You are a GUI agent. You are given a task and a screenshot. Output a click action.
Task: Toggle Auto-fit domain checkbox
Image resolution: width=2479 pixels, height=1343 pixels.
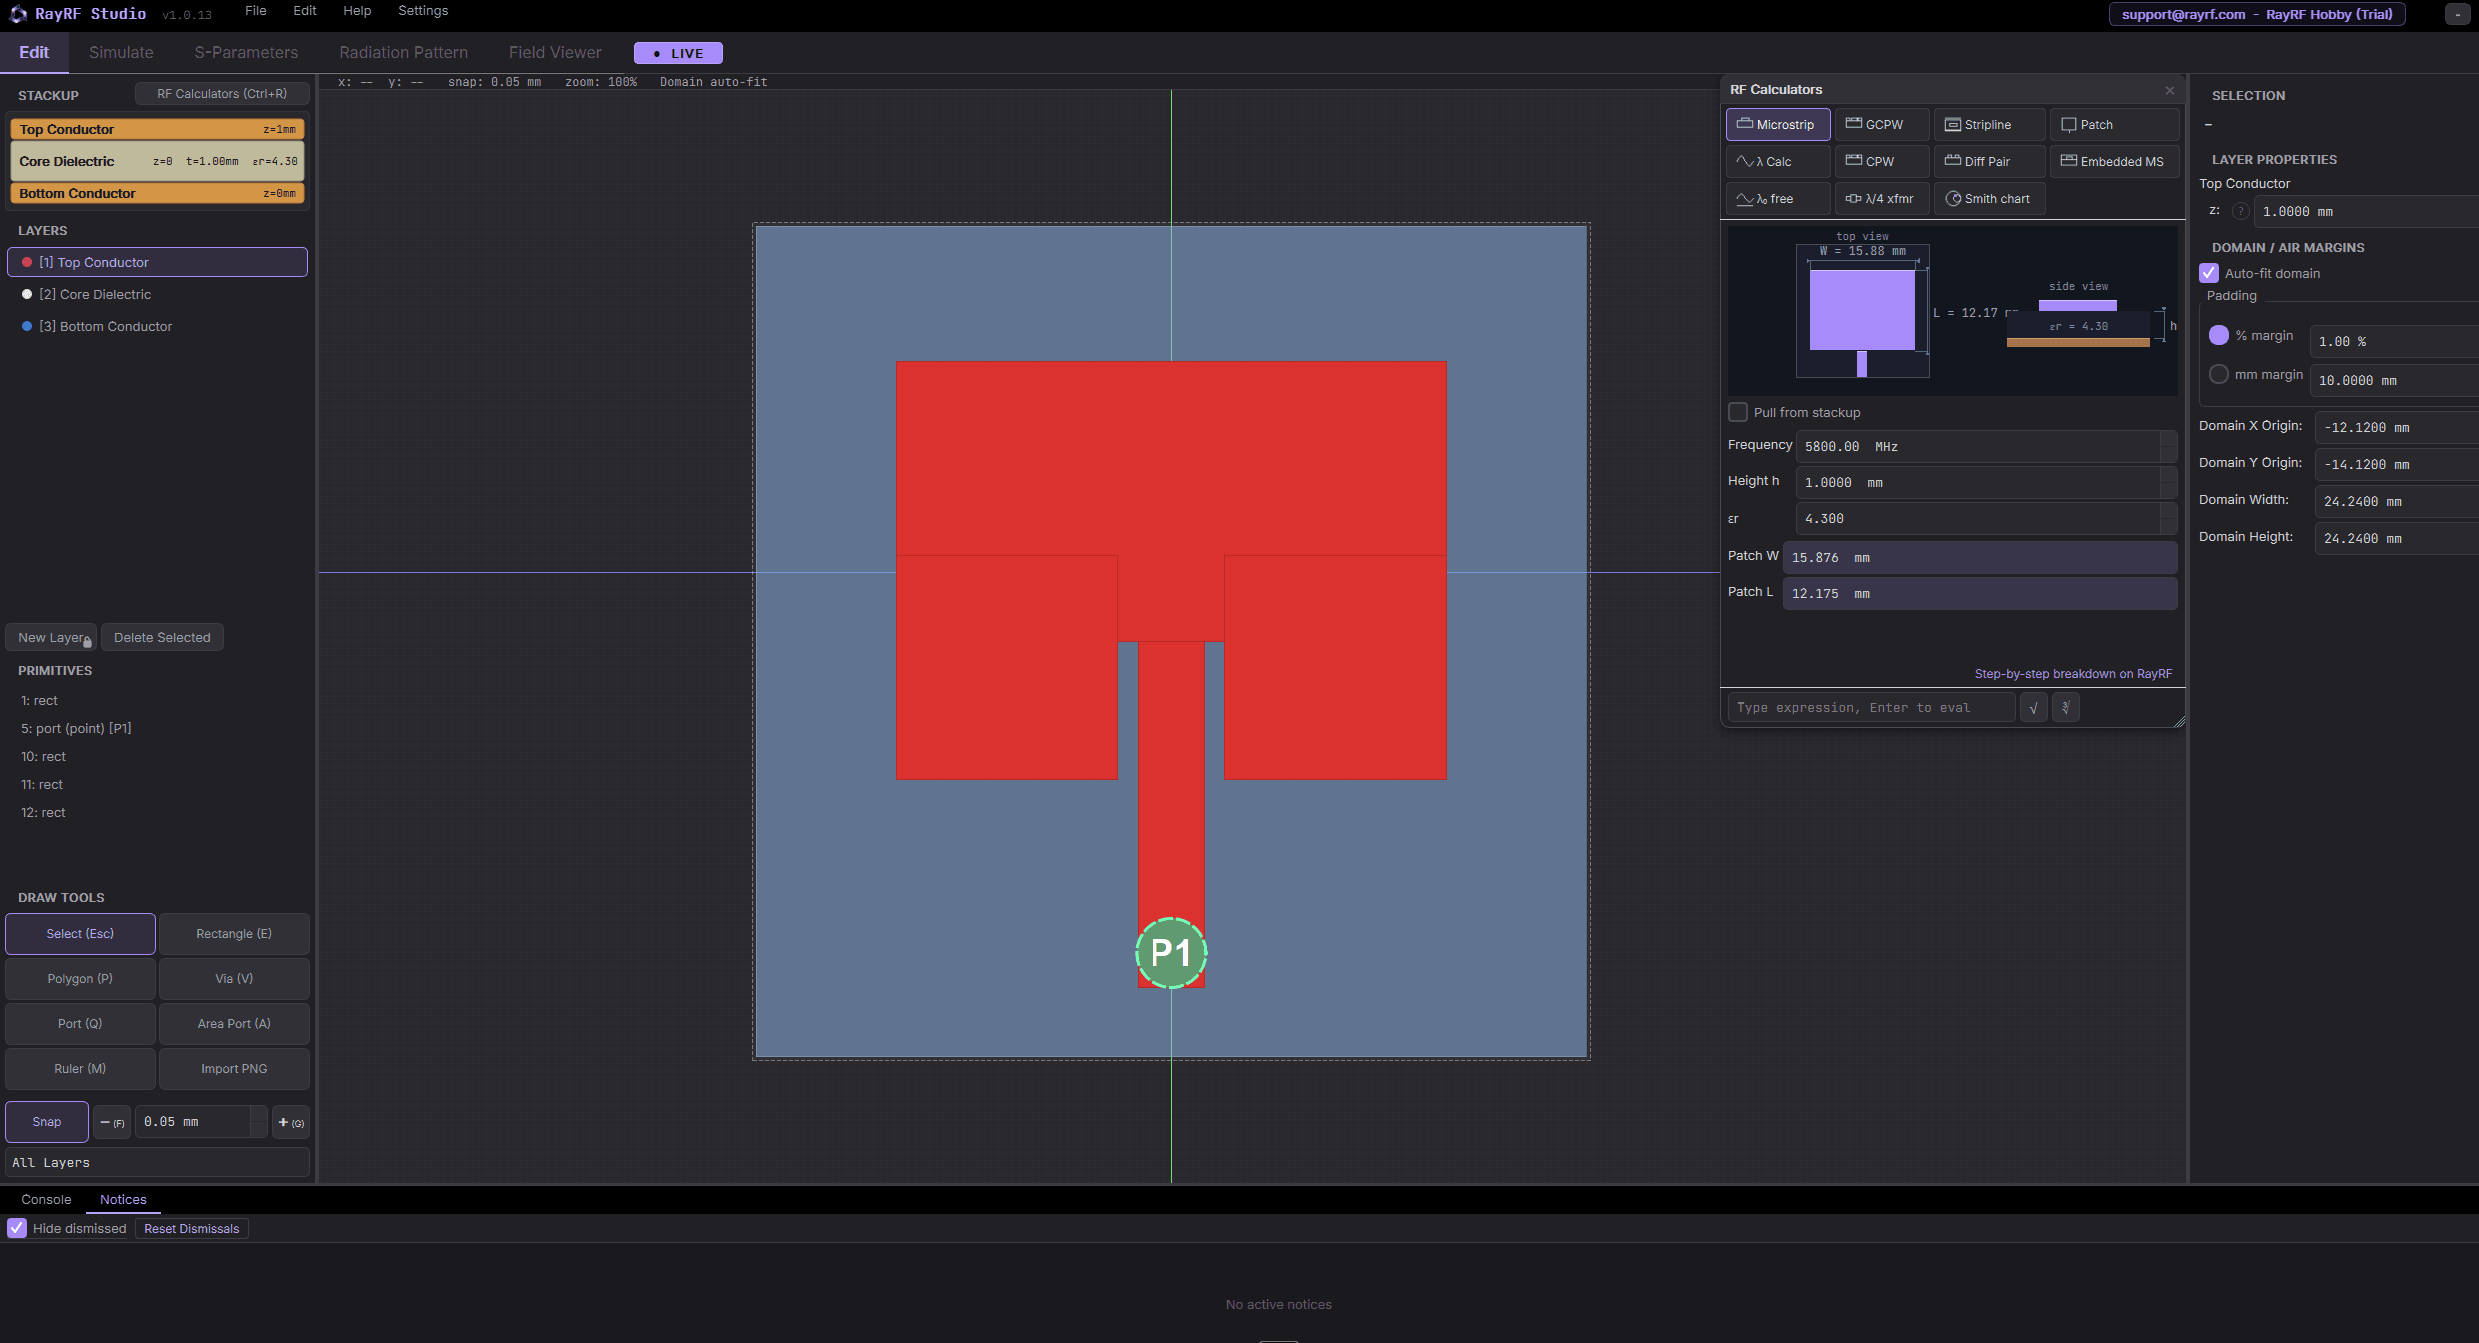tap(2209, 273)
